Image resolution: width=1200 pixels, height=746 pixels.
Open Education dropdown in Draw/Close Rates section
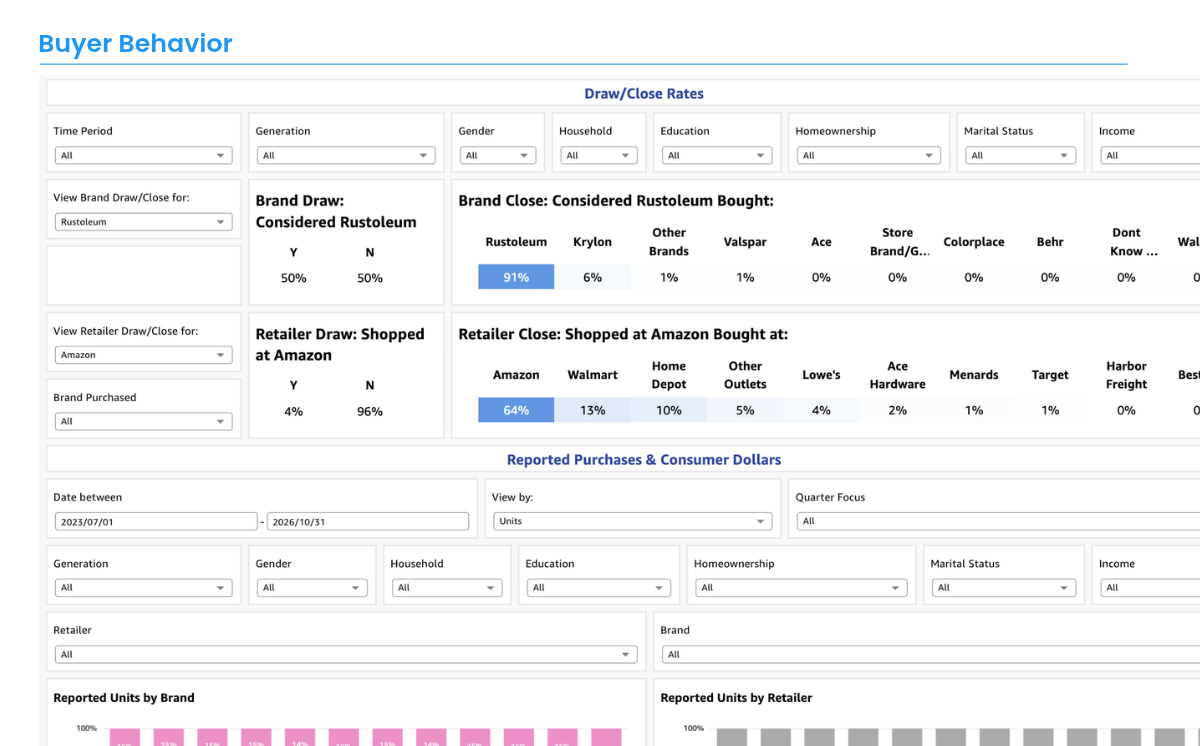[716, 155]
